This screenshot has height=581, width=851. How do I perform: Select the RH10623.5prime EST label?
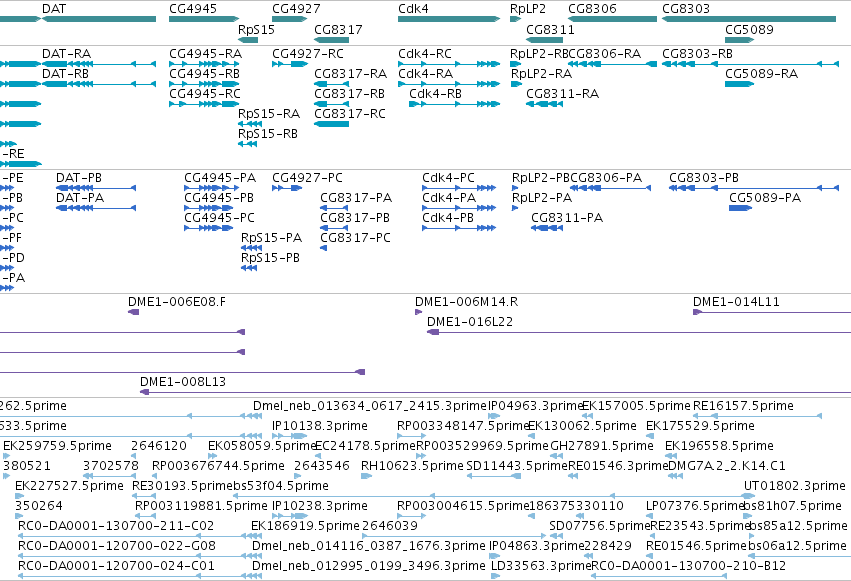point(412,466)
